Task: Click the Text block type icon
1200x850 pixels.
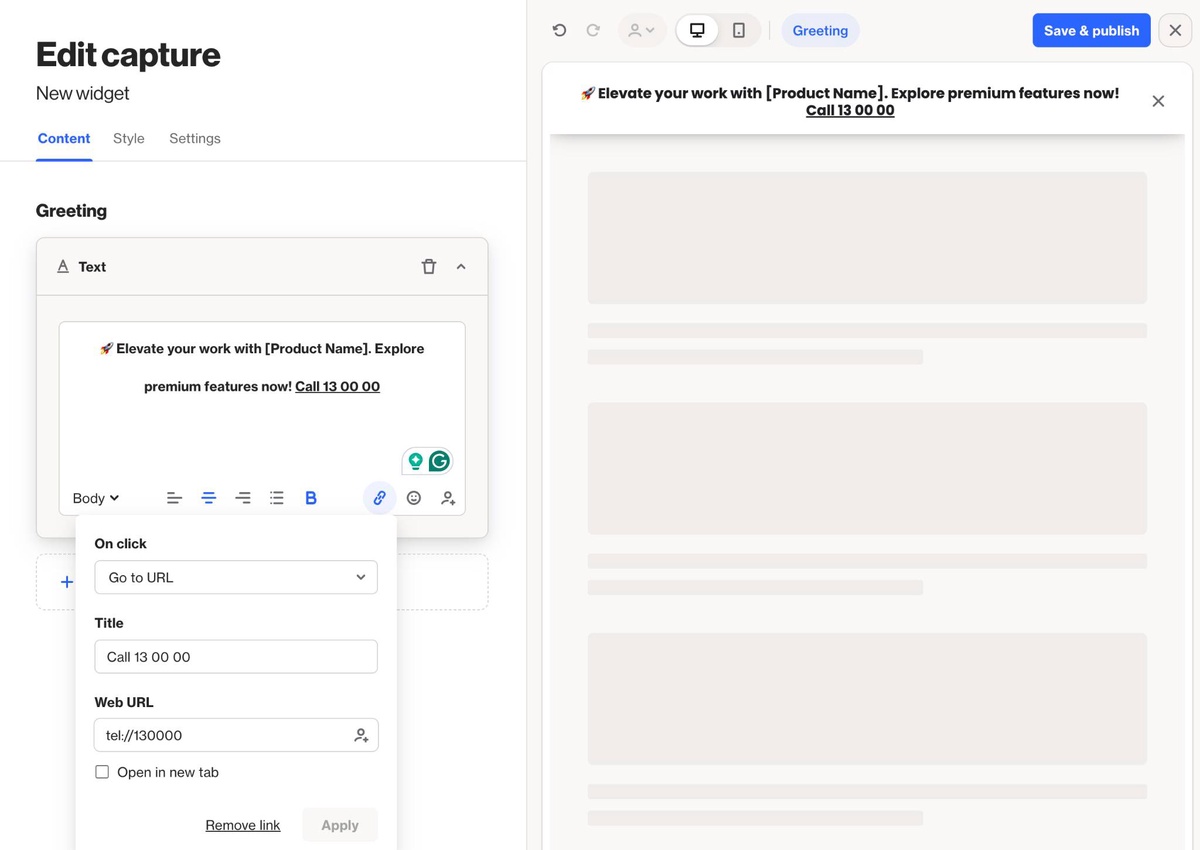Action: coord(63,266)
